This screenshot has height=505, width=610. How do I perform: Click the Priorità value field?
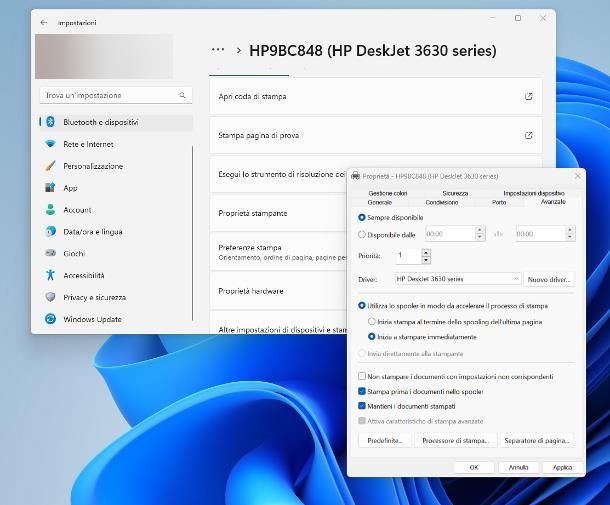[408, 256]
